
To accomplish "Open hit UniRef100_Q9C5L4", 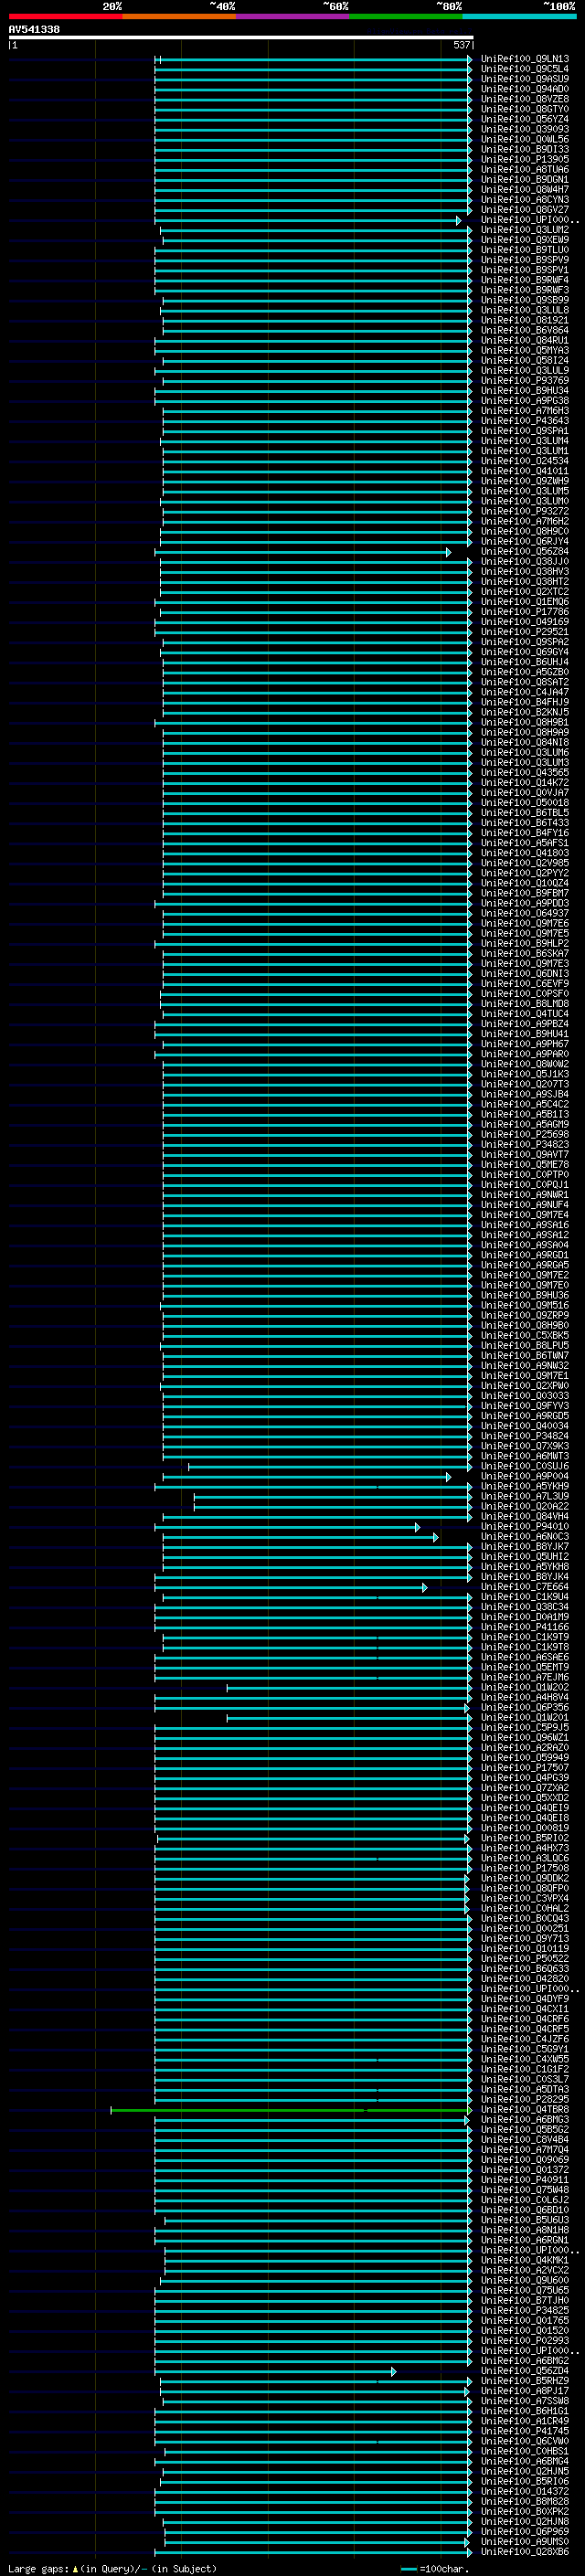I will click(x=525, y=69).
